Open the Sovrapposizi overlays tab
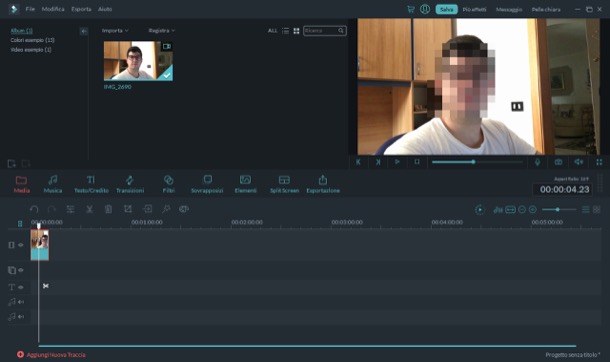Image resolution: width=610 pixels, height=362 pixels. coord(207,184)
